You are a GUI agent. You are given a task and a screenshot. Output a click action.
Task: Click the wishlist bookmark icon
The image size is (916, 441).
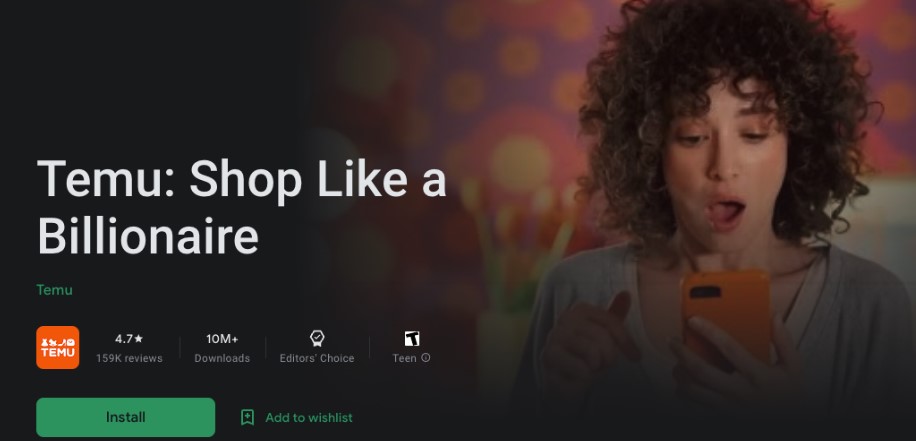pos(248,417)
